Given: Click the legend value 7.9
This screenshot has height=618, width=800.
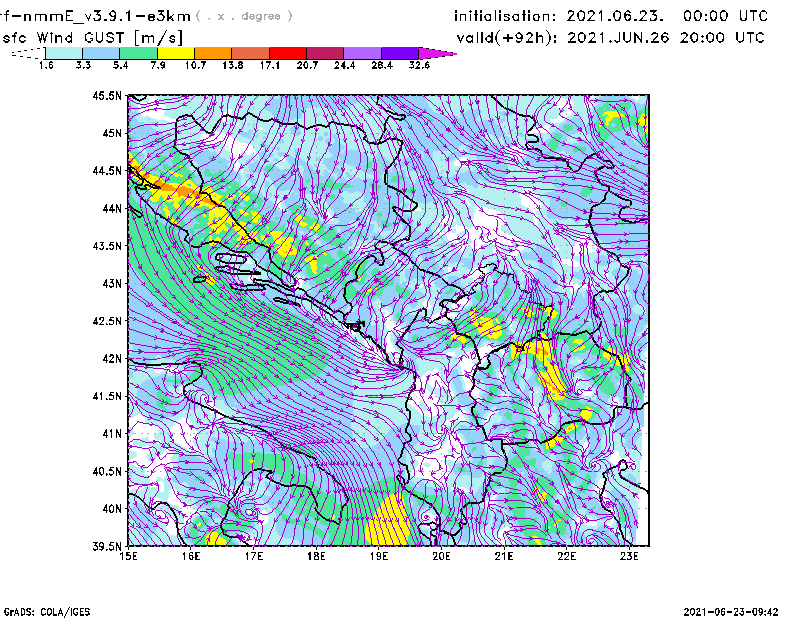Looking at the screenshot, I should (158, 65).
